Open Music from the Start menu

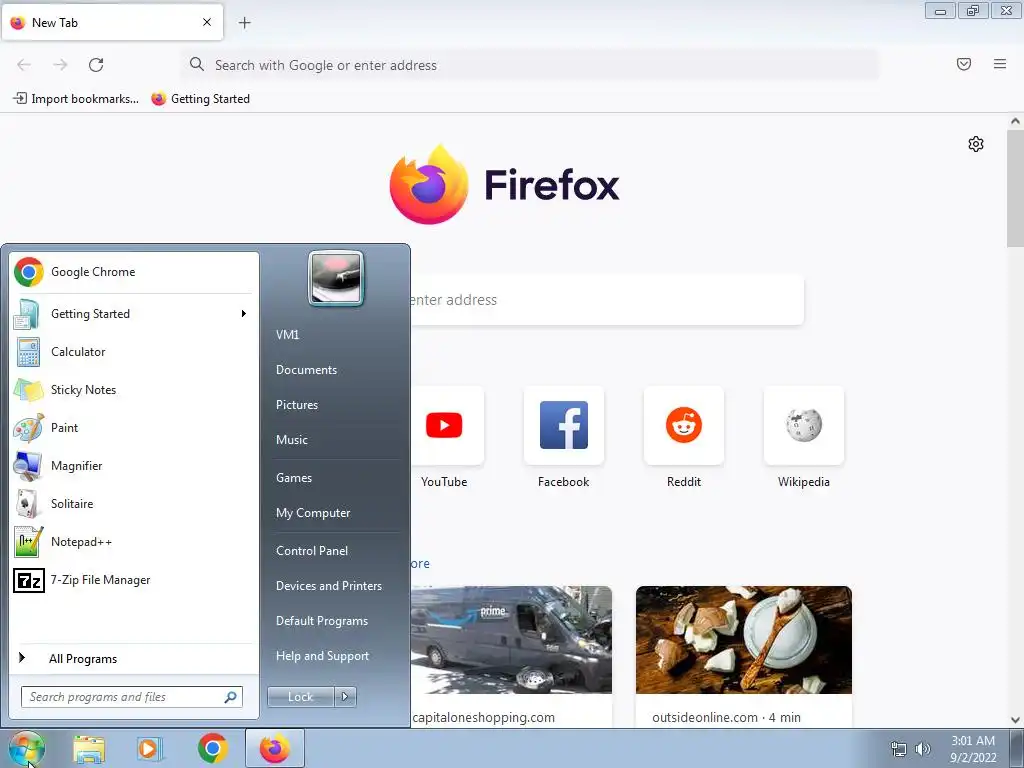point(291,440)
